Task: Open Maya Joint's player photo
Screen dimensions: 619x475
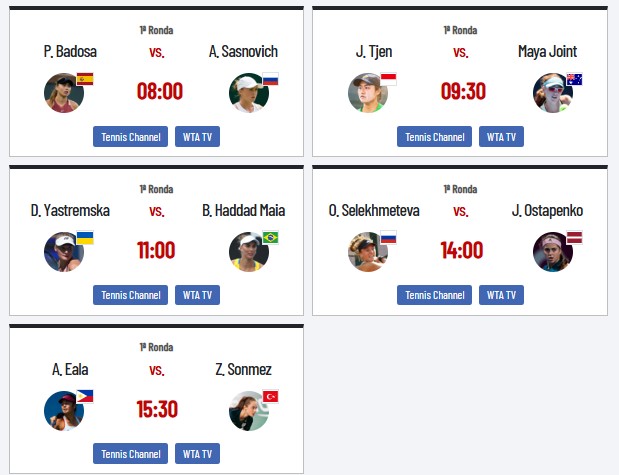Action: point(553,93)
